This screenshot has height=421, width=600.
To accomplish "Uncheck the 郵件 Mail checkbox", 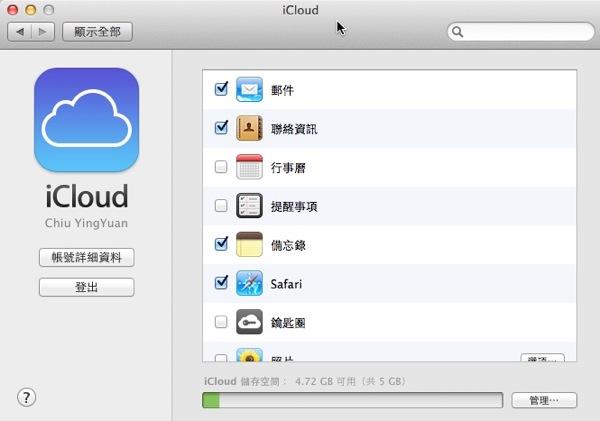I will (x=221, y=89).
